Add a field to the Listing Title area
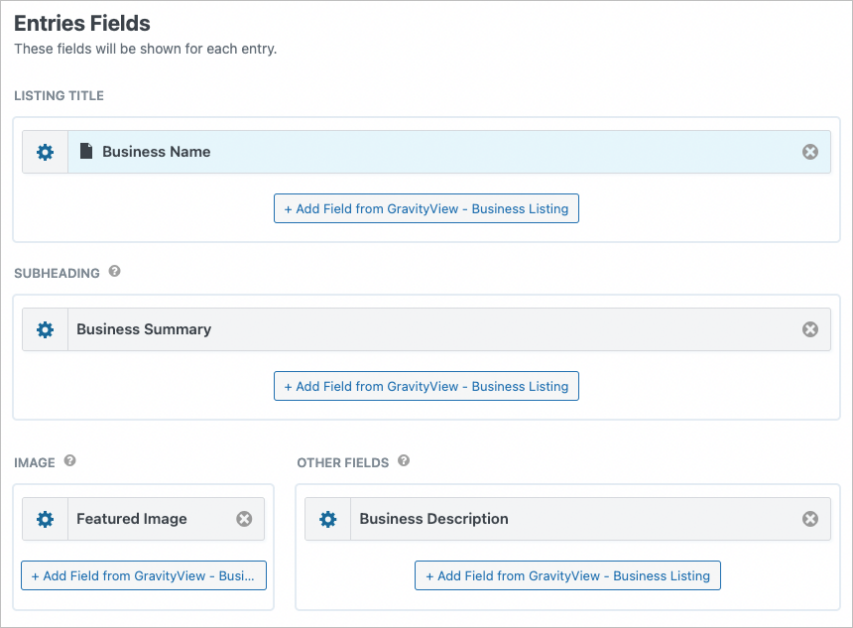 tap(426, 208)
